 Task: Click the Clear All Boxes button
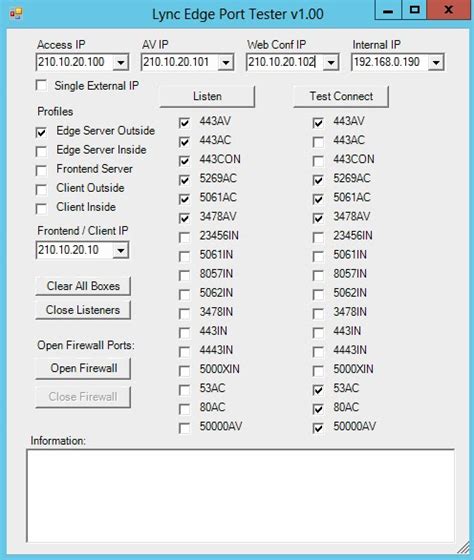coord(83,286)
